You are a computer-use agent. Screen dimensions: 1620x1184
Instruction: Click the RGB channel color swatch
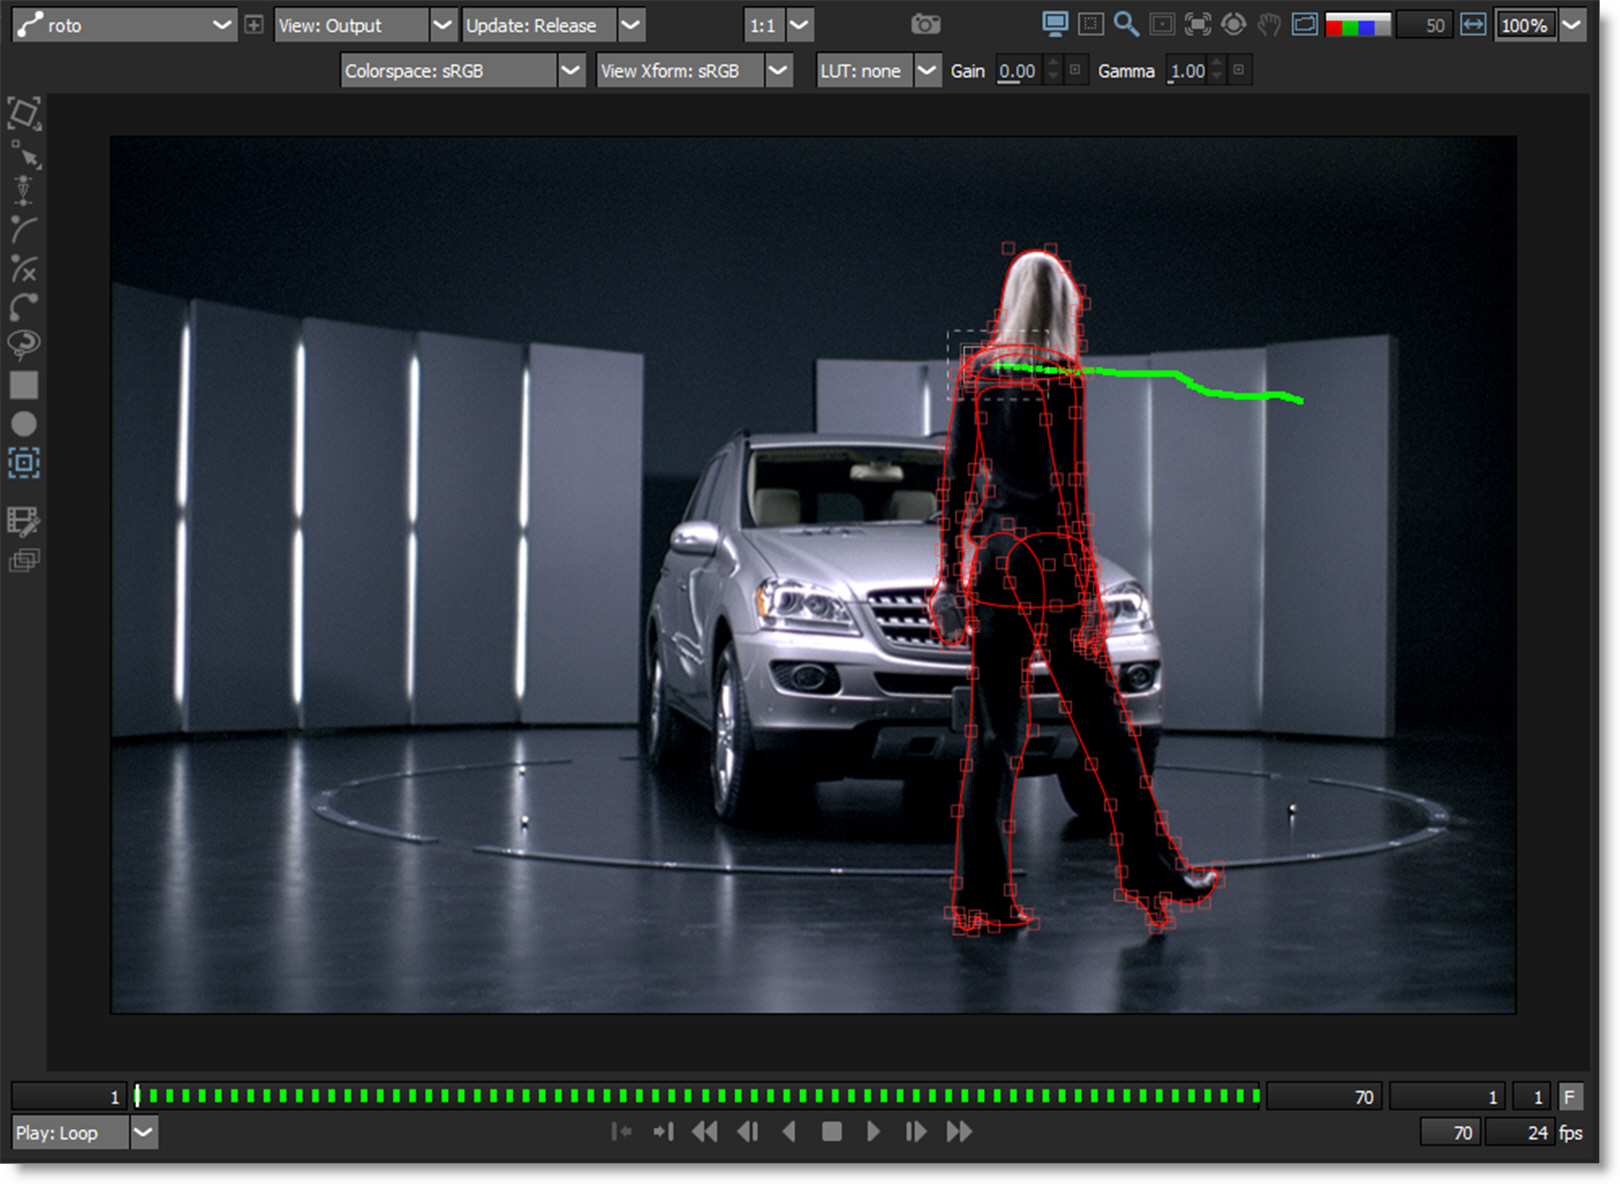tap(1357, 25)
